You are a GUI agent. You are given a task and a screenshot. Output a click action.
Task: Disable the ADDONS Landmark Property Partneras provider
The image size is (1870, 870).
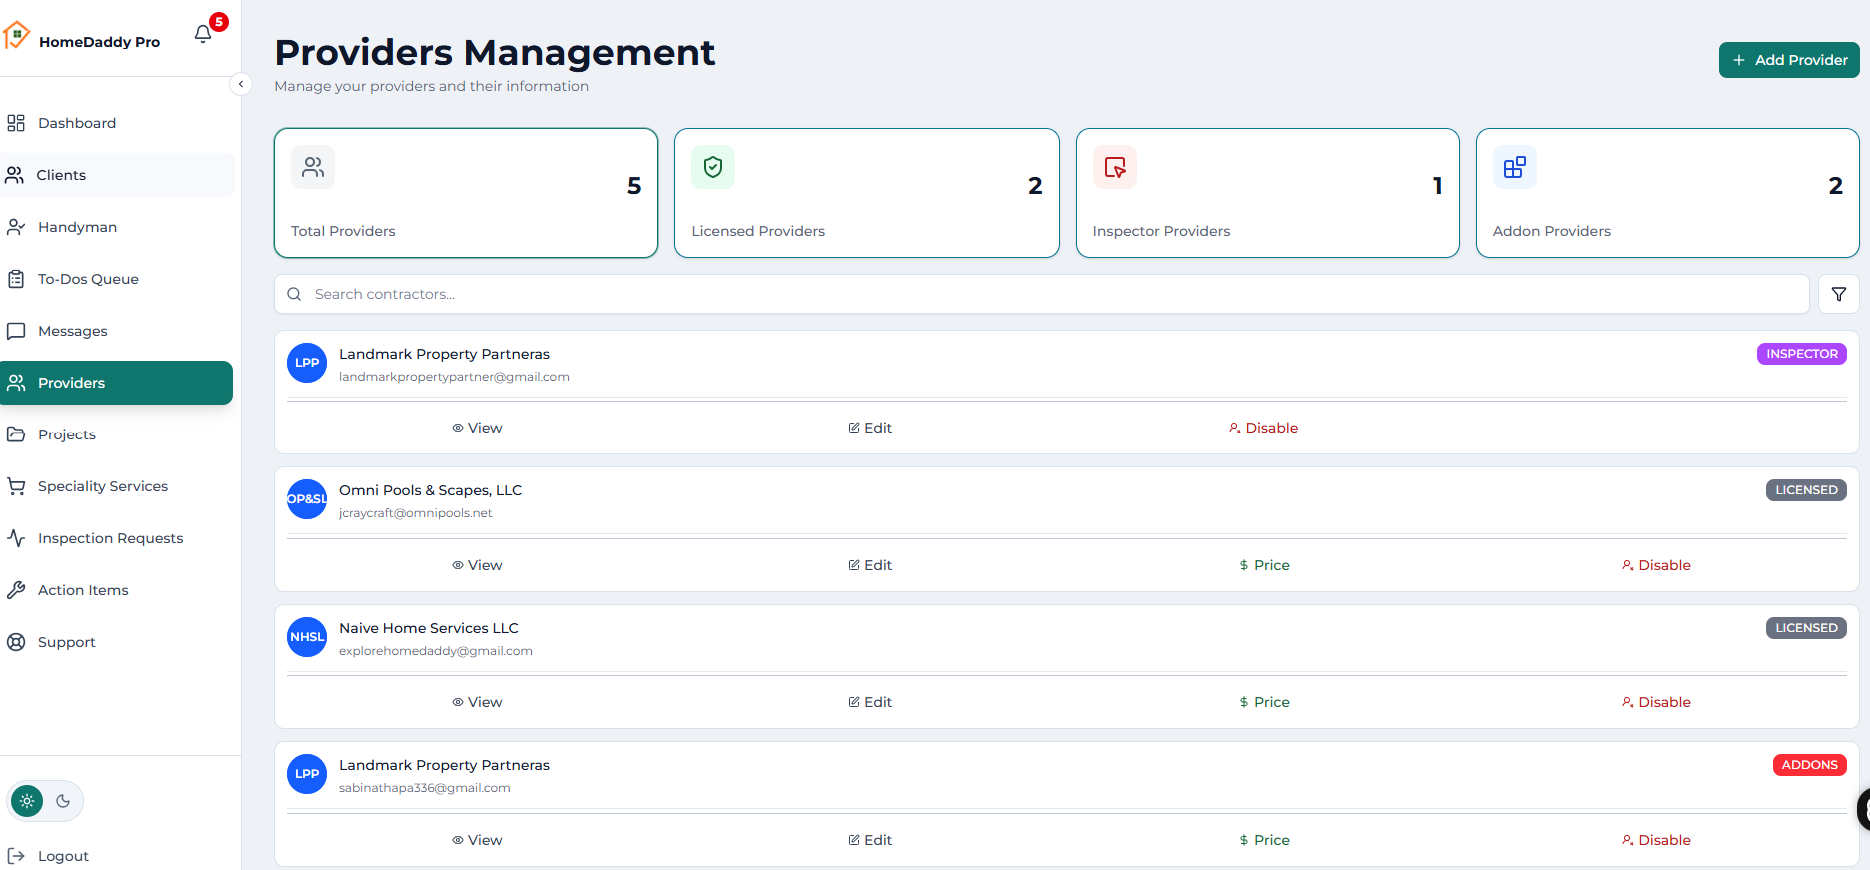[x=1656, y=840]
